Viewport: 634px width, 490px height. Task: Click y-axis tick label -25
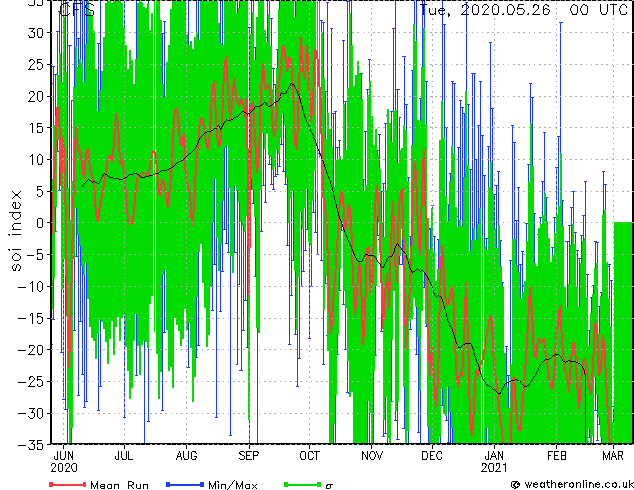tap(31, 382)
